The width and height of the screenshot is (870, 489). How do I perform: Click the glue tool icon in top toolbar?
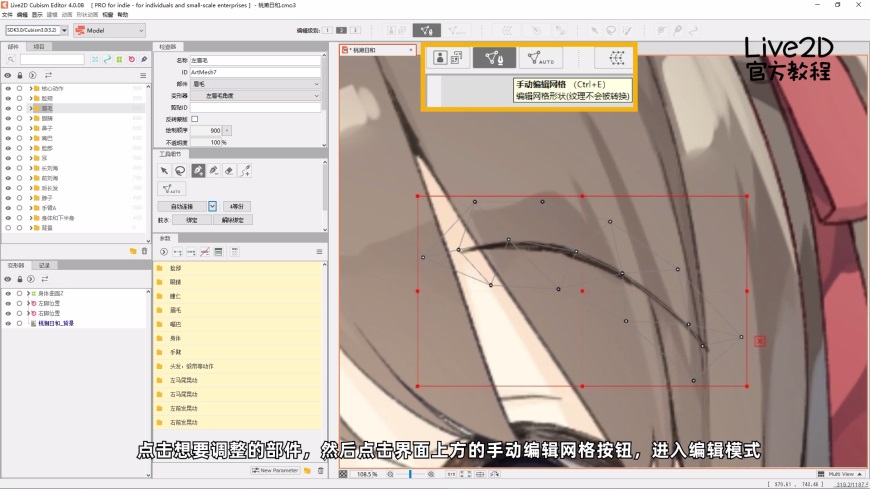pos(677,31)
